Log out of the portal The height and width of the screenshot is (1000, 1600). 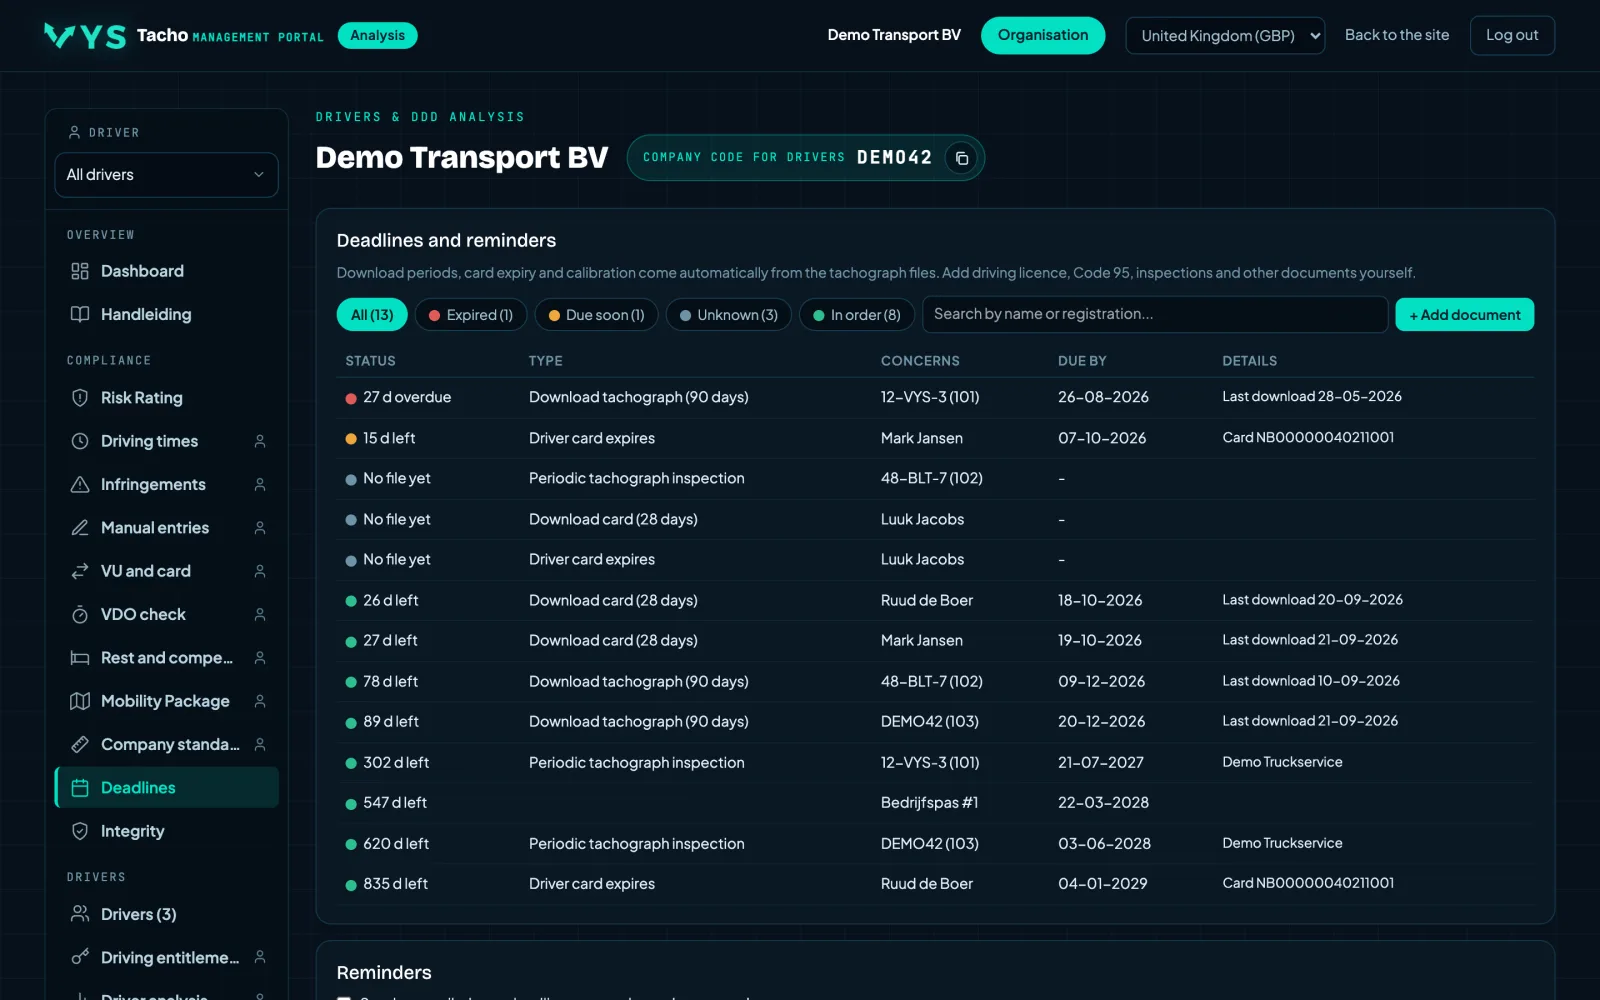1512,36
